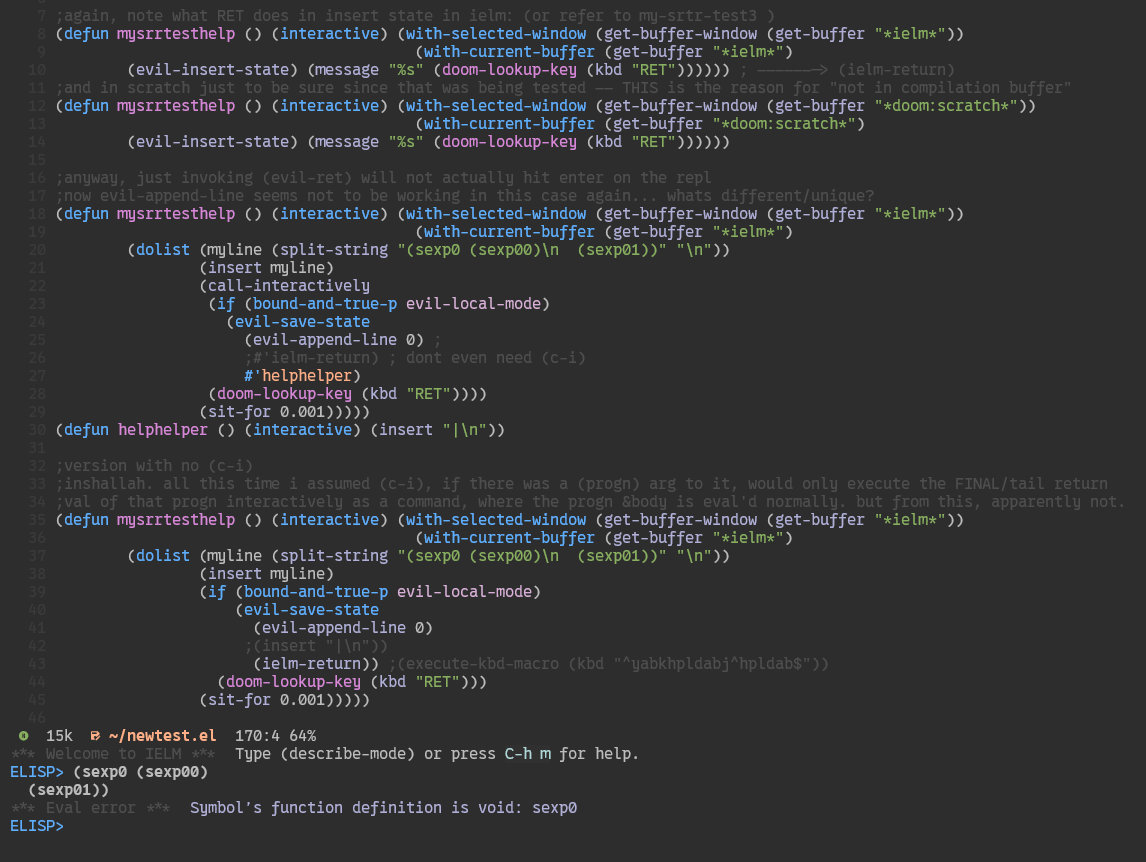The width and height of the screenshot is (1146, 862).
Task: Click the commented (ielm-return) on line 10
Action: (x=896, y=70)
